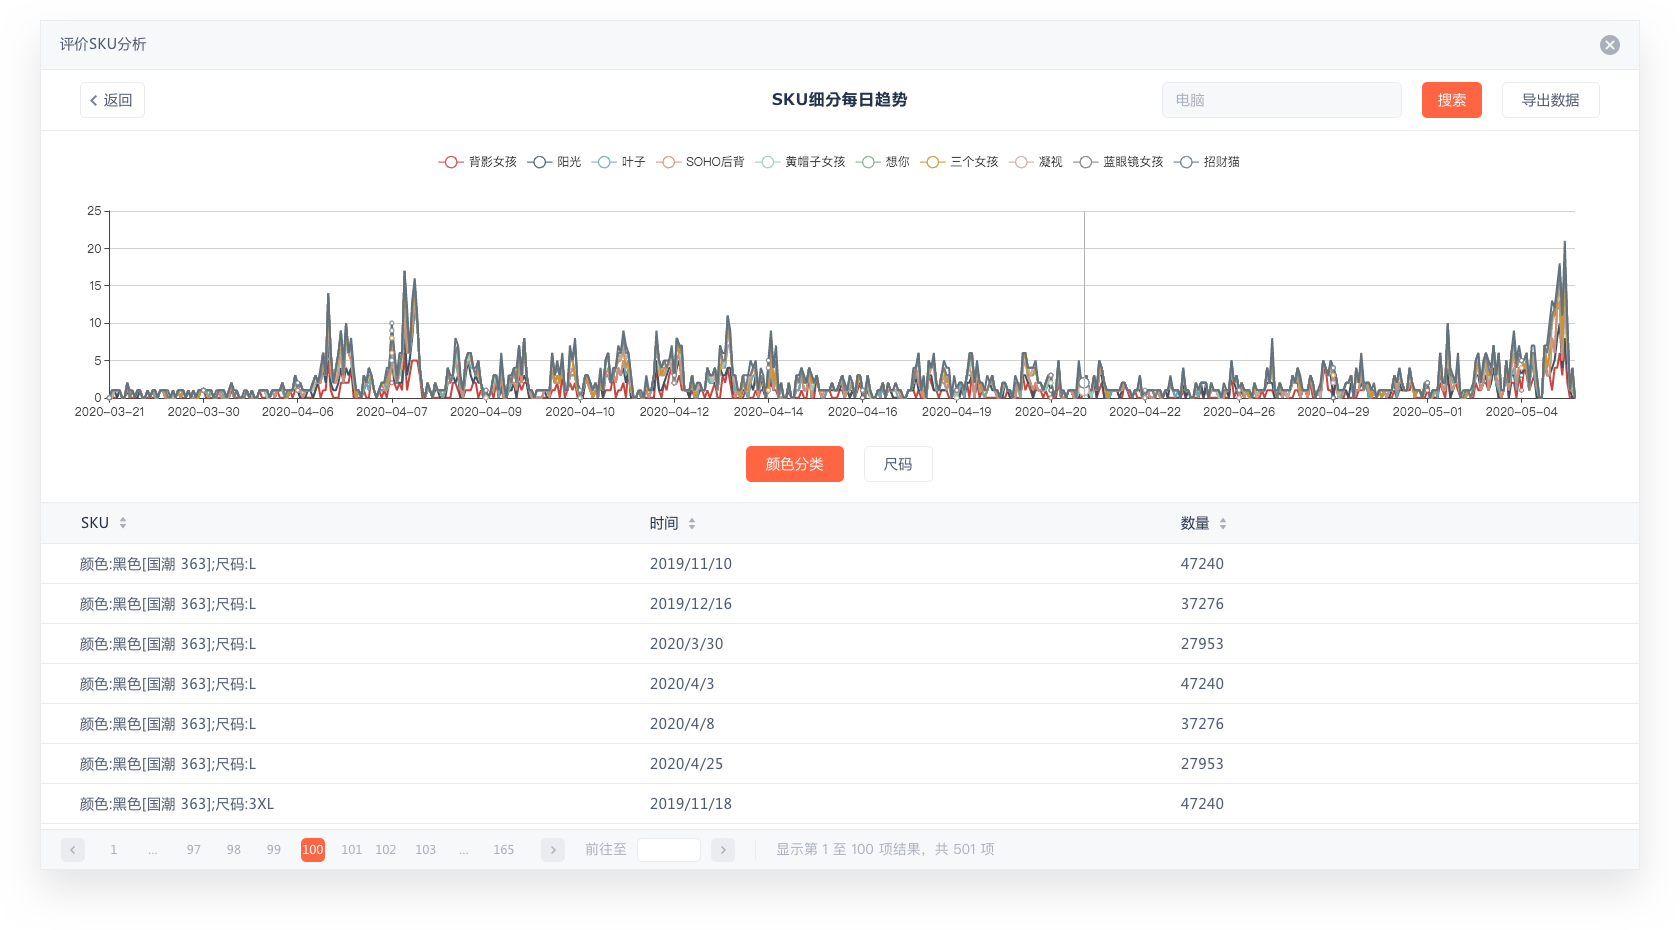Click quantity 27953 in 2020/3/30 row
This screenshot has width=1680, height=930.
click(1202, 644)
